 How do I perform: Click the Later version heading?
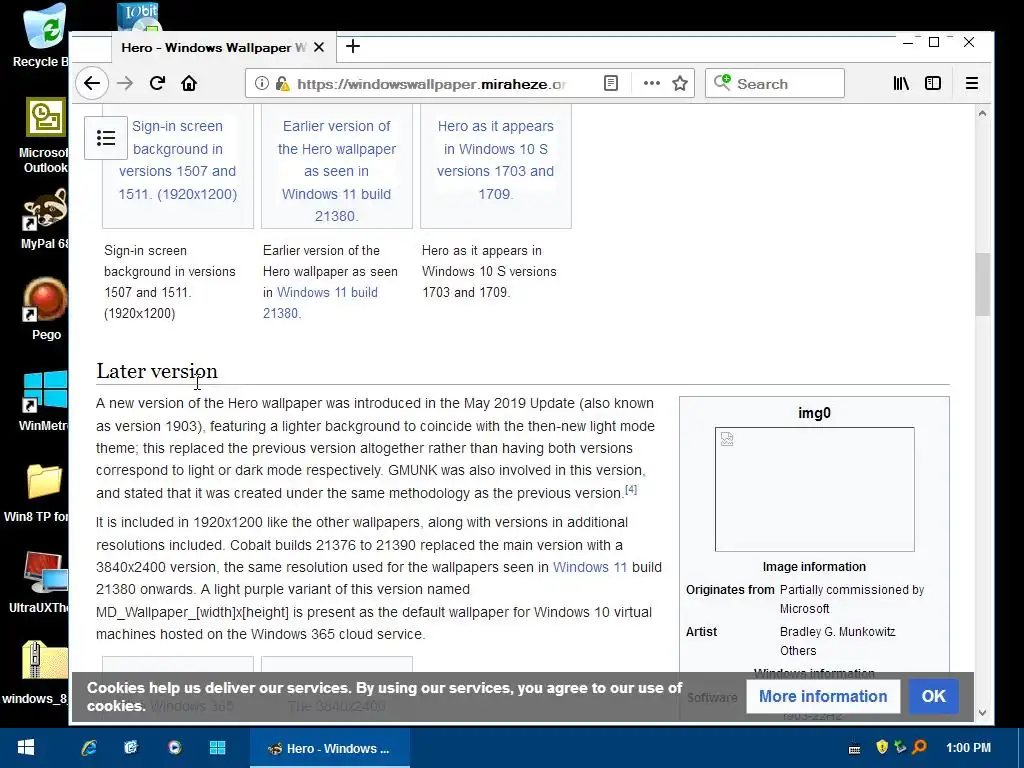coord(157,371)
